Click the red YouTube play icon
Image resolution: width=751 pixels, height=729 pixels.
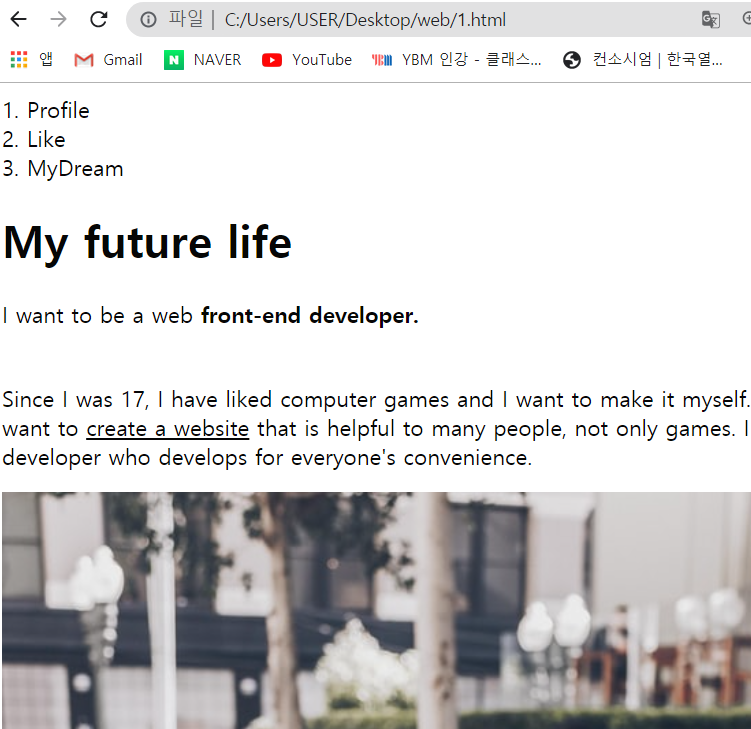pos(272,60)
